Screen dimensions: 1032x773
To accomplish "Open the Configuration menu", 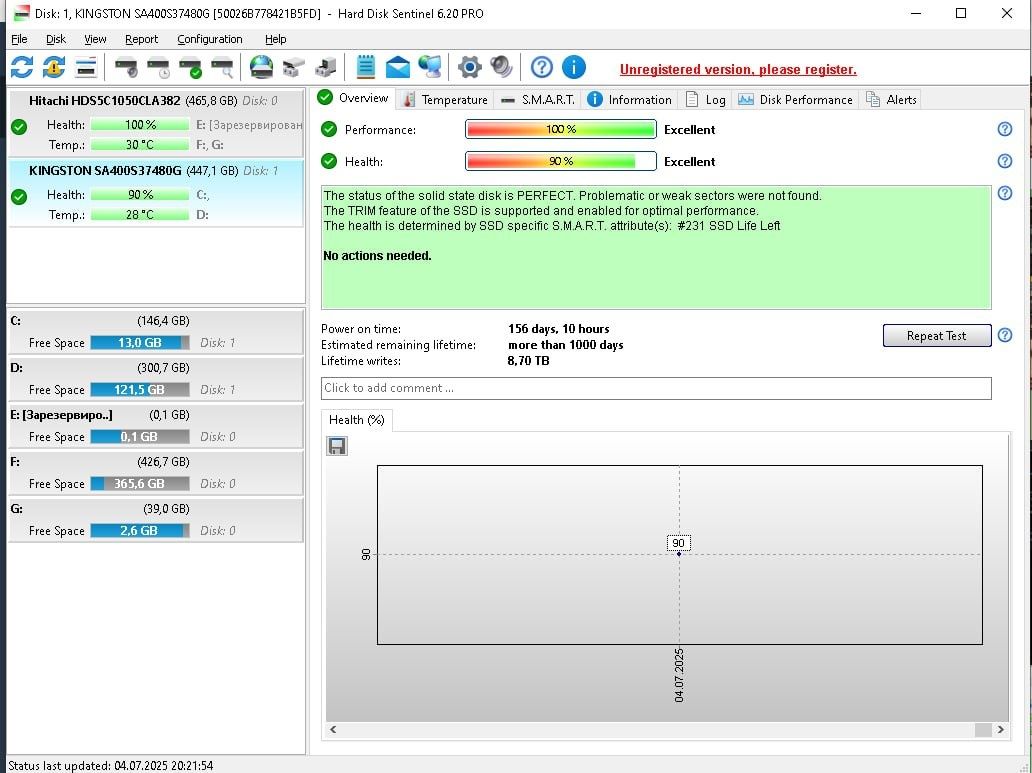I will 210,39.
